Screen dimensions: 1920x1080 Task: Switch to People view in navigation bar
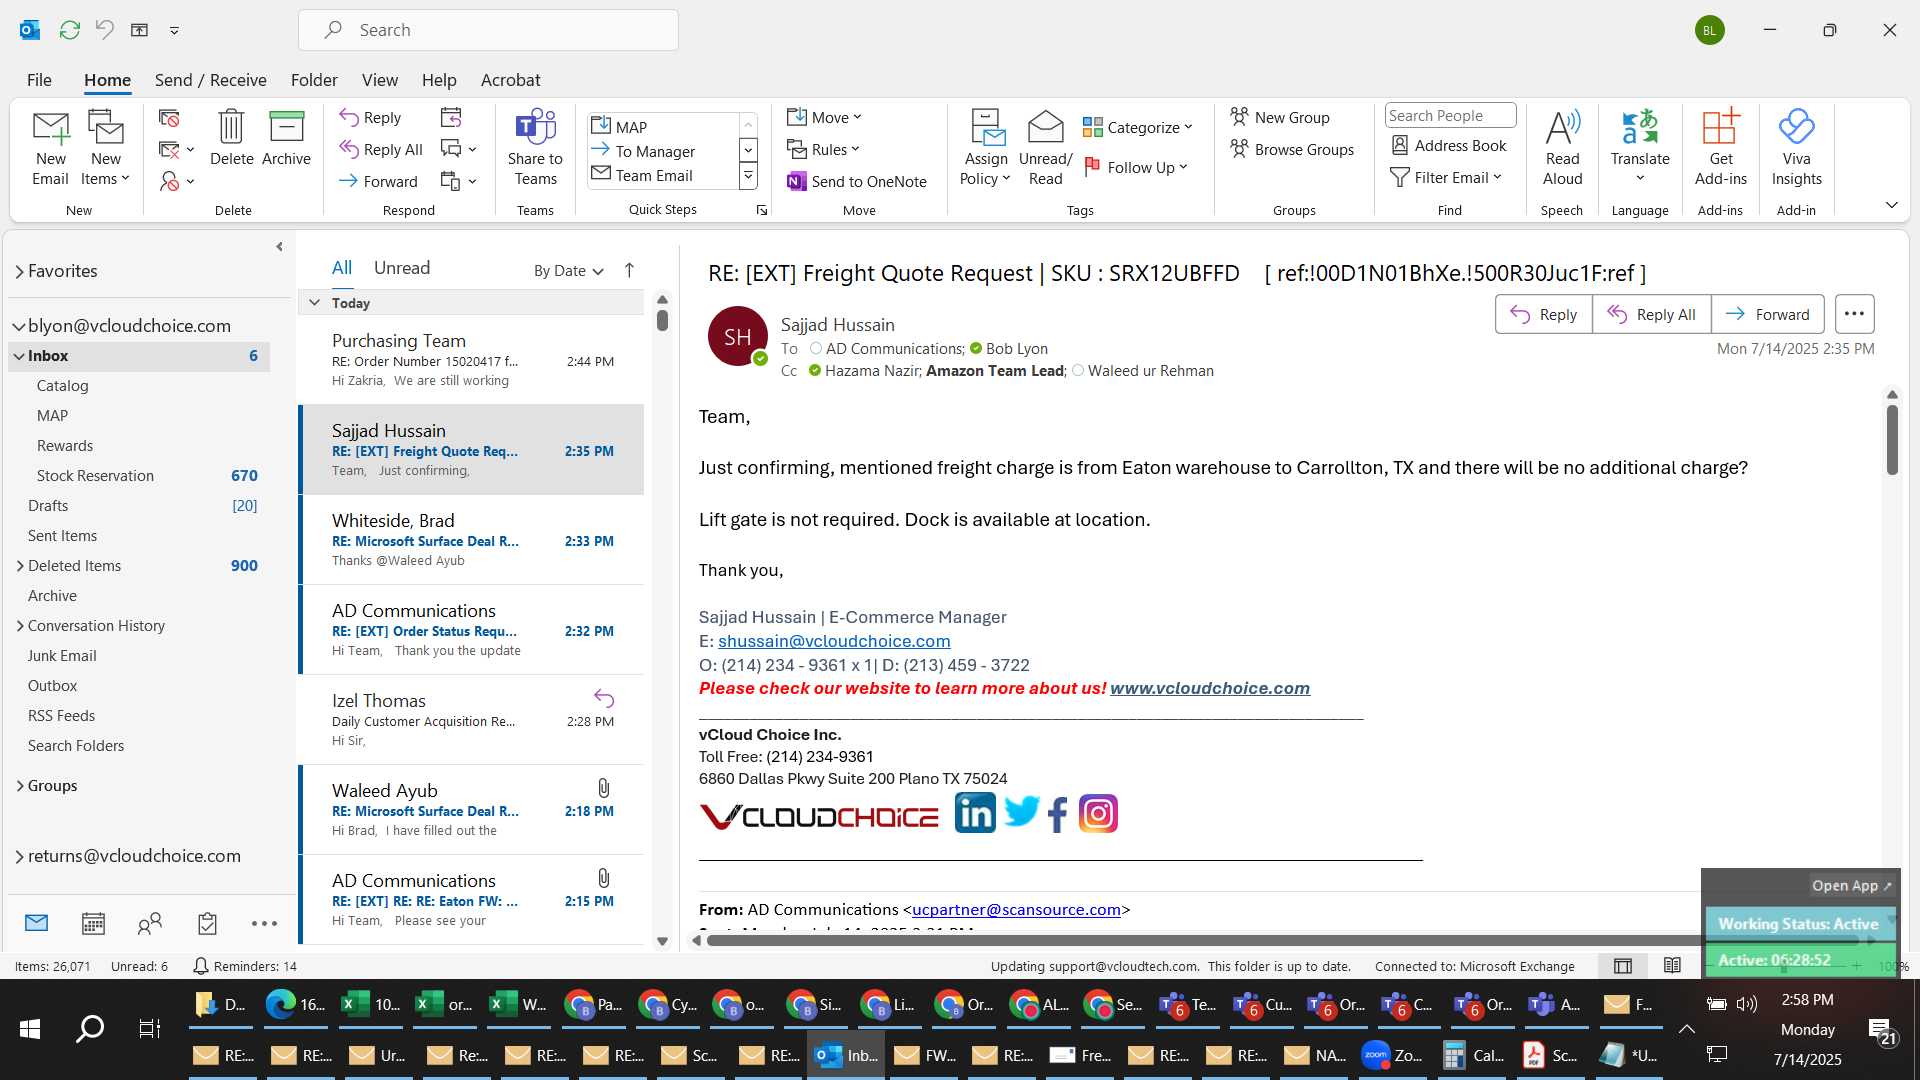point(150,923)
